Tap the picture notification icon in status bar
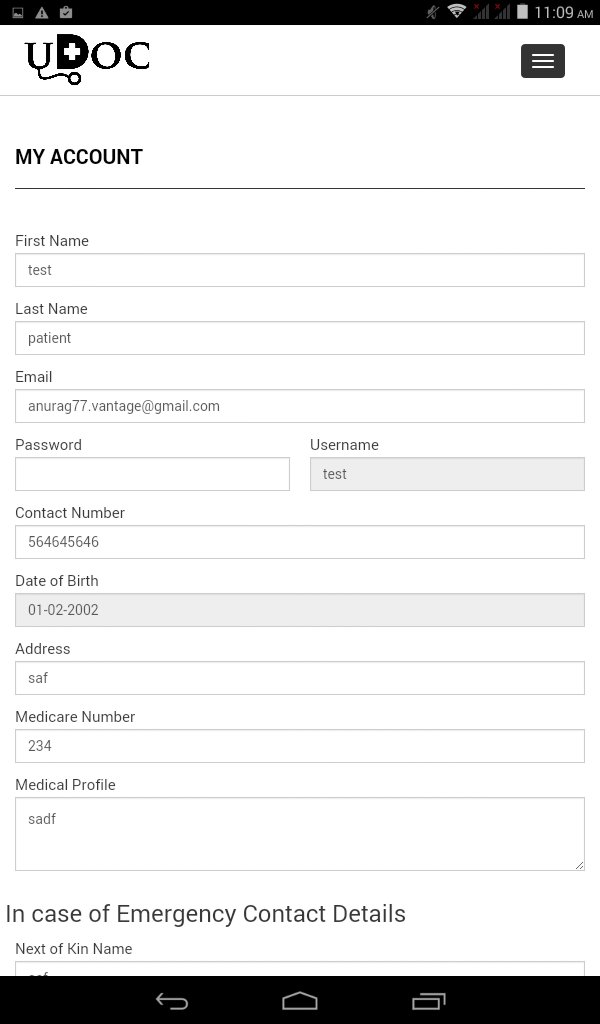The image size is (600, 1024). 18,12
